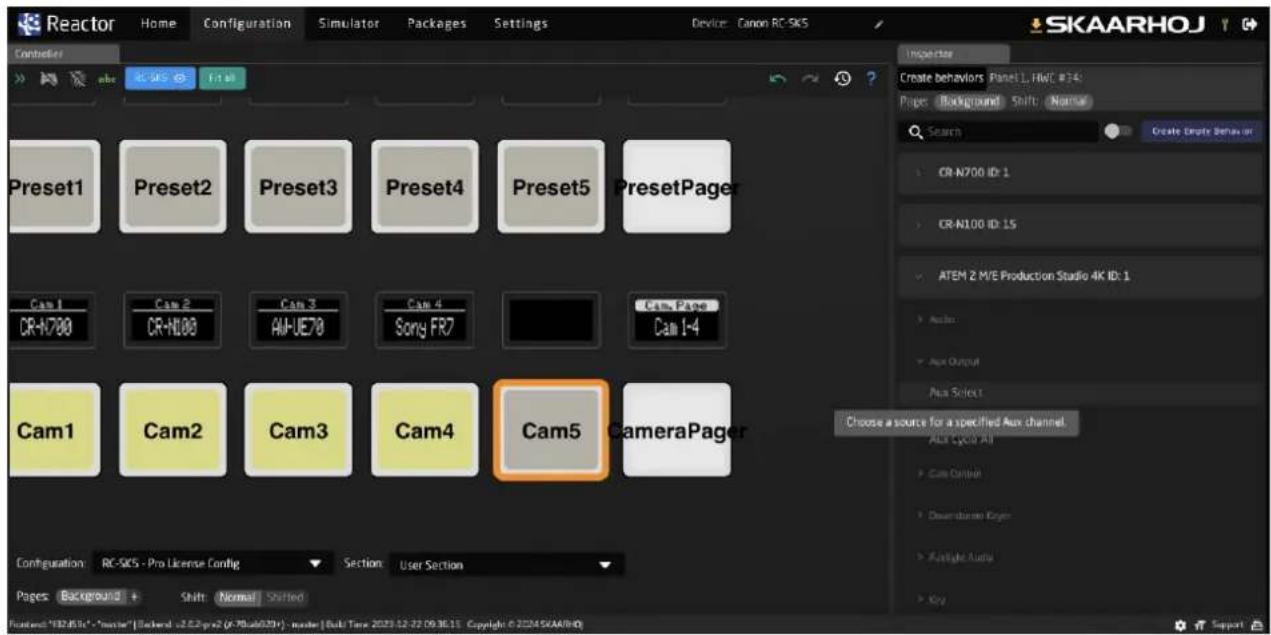Viewport: 1271px width, 635px height.
Task: Open the Configuration menu tab
Action: [247, 23]
